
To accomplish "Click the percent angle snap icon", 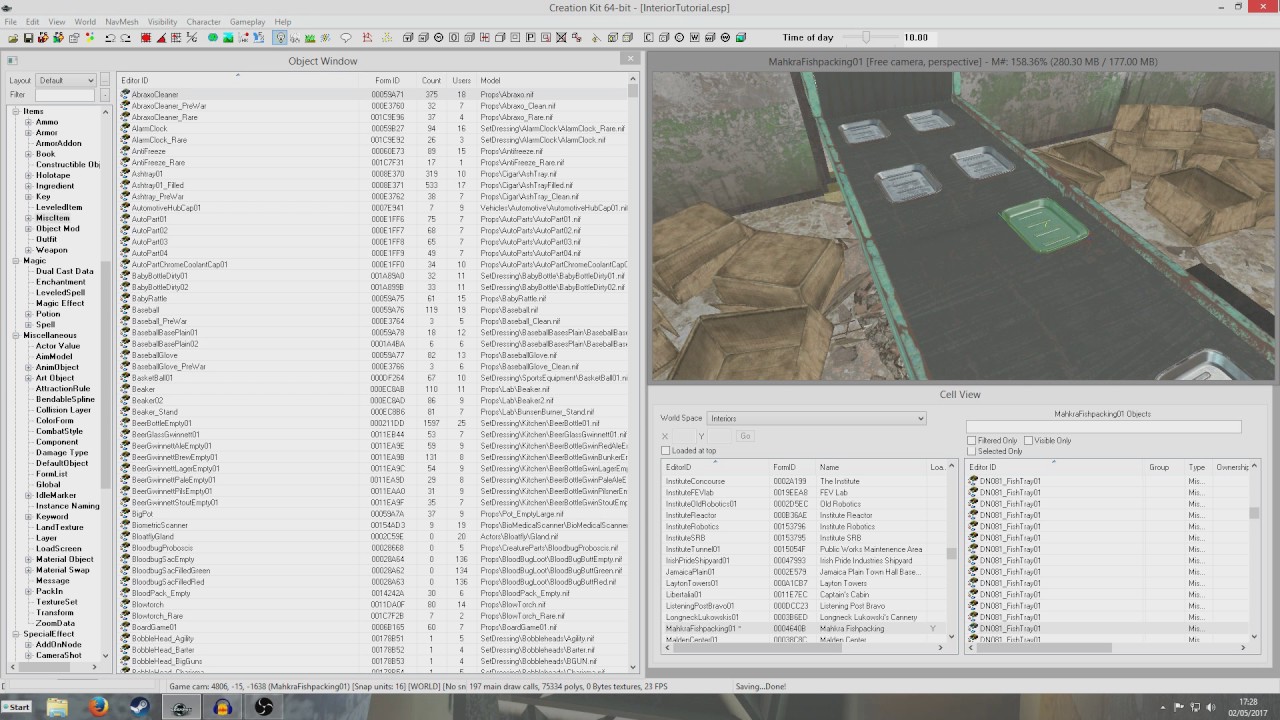I will 191,38.
